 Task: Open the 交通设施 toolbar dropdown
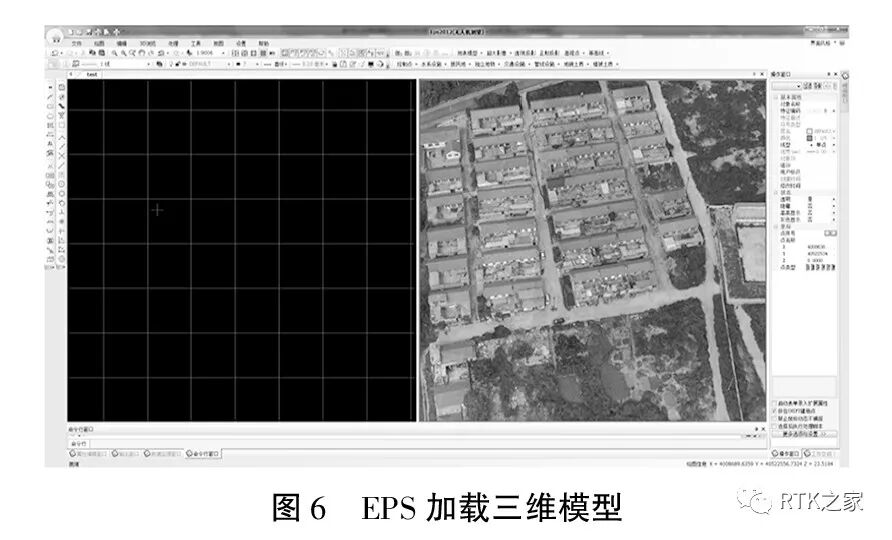(515, 64)
